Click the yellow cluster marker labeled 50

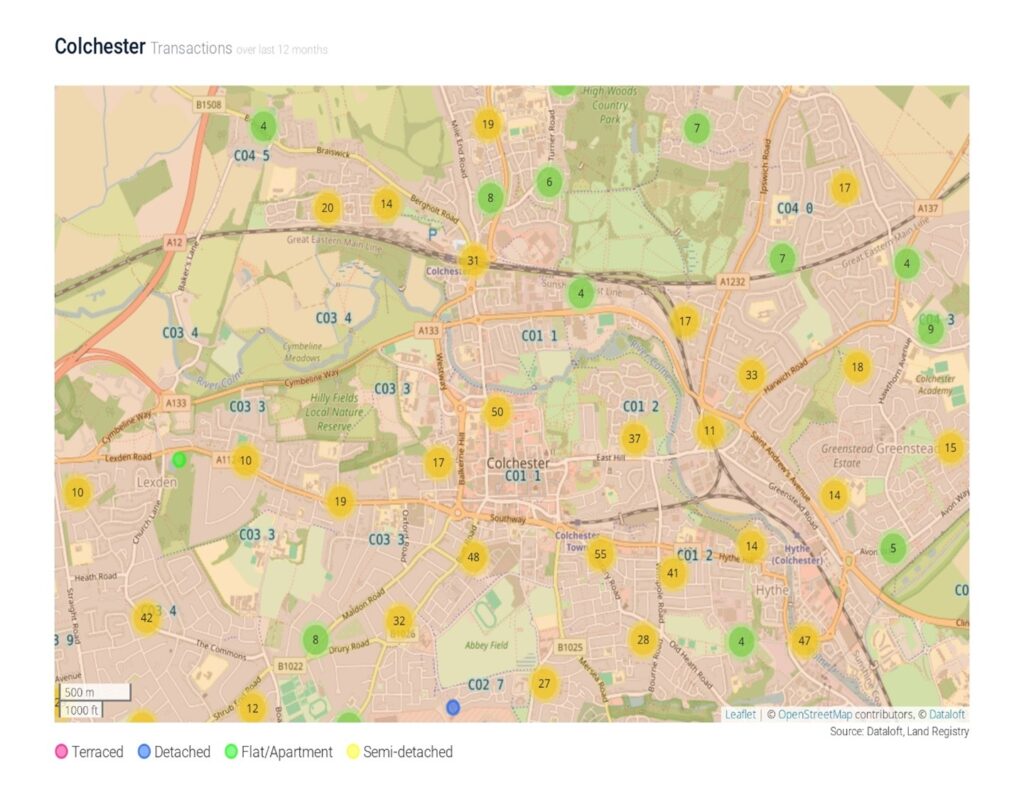click(x=497, y=412)
